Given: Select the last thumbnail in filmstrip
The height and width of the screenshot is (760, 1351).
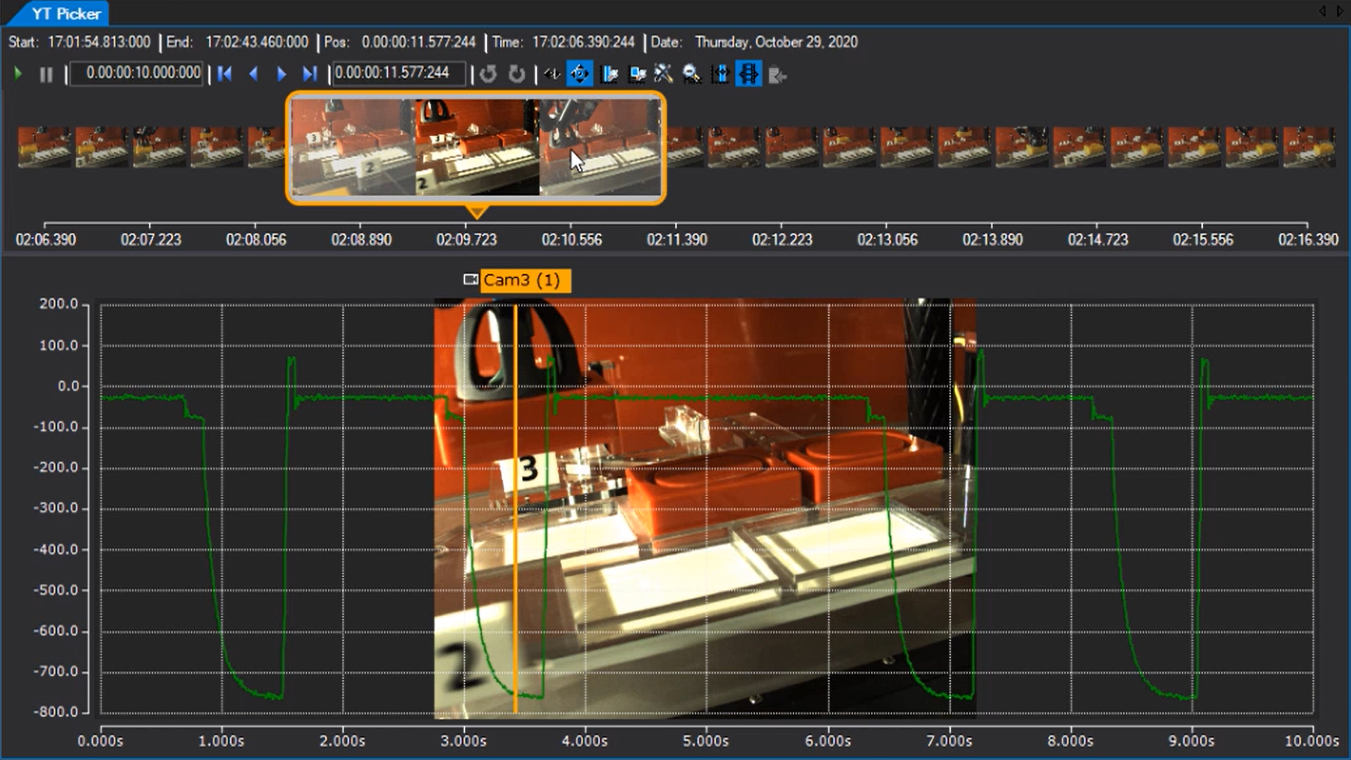Looking at the screenshot, I should coord(1308,147).
